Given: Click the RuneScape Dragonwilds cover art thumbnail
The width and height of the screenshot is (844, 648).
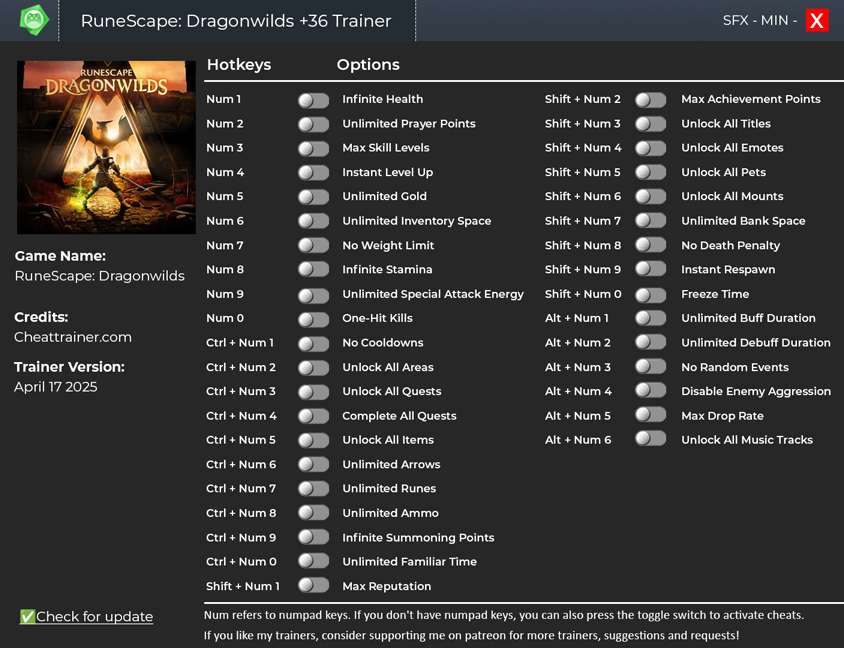Looking at the screenshot, I should pyautogui.click(x=107, y=147).
